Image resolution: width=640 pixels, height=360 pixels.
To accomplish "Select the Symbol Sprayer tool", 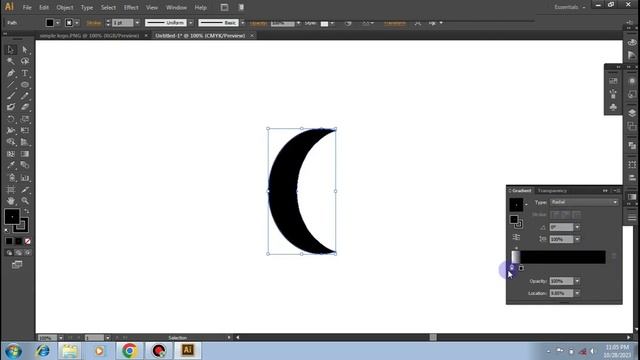I will (11, 178).
